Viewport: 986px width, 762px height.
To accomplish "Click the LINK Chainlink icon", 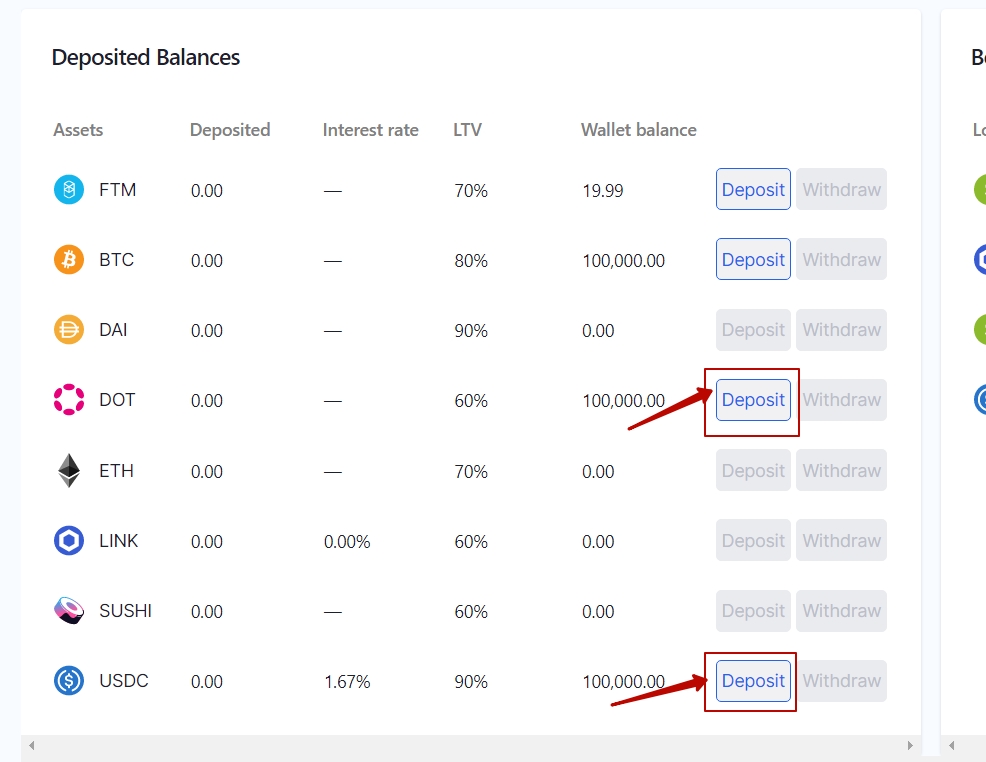I will coord(69,541).
